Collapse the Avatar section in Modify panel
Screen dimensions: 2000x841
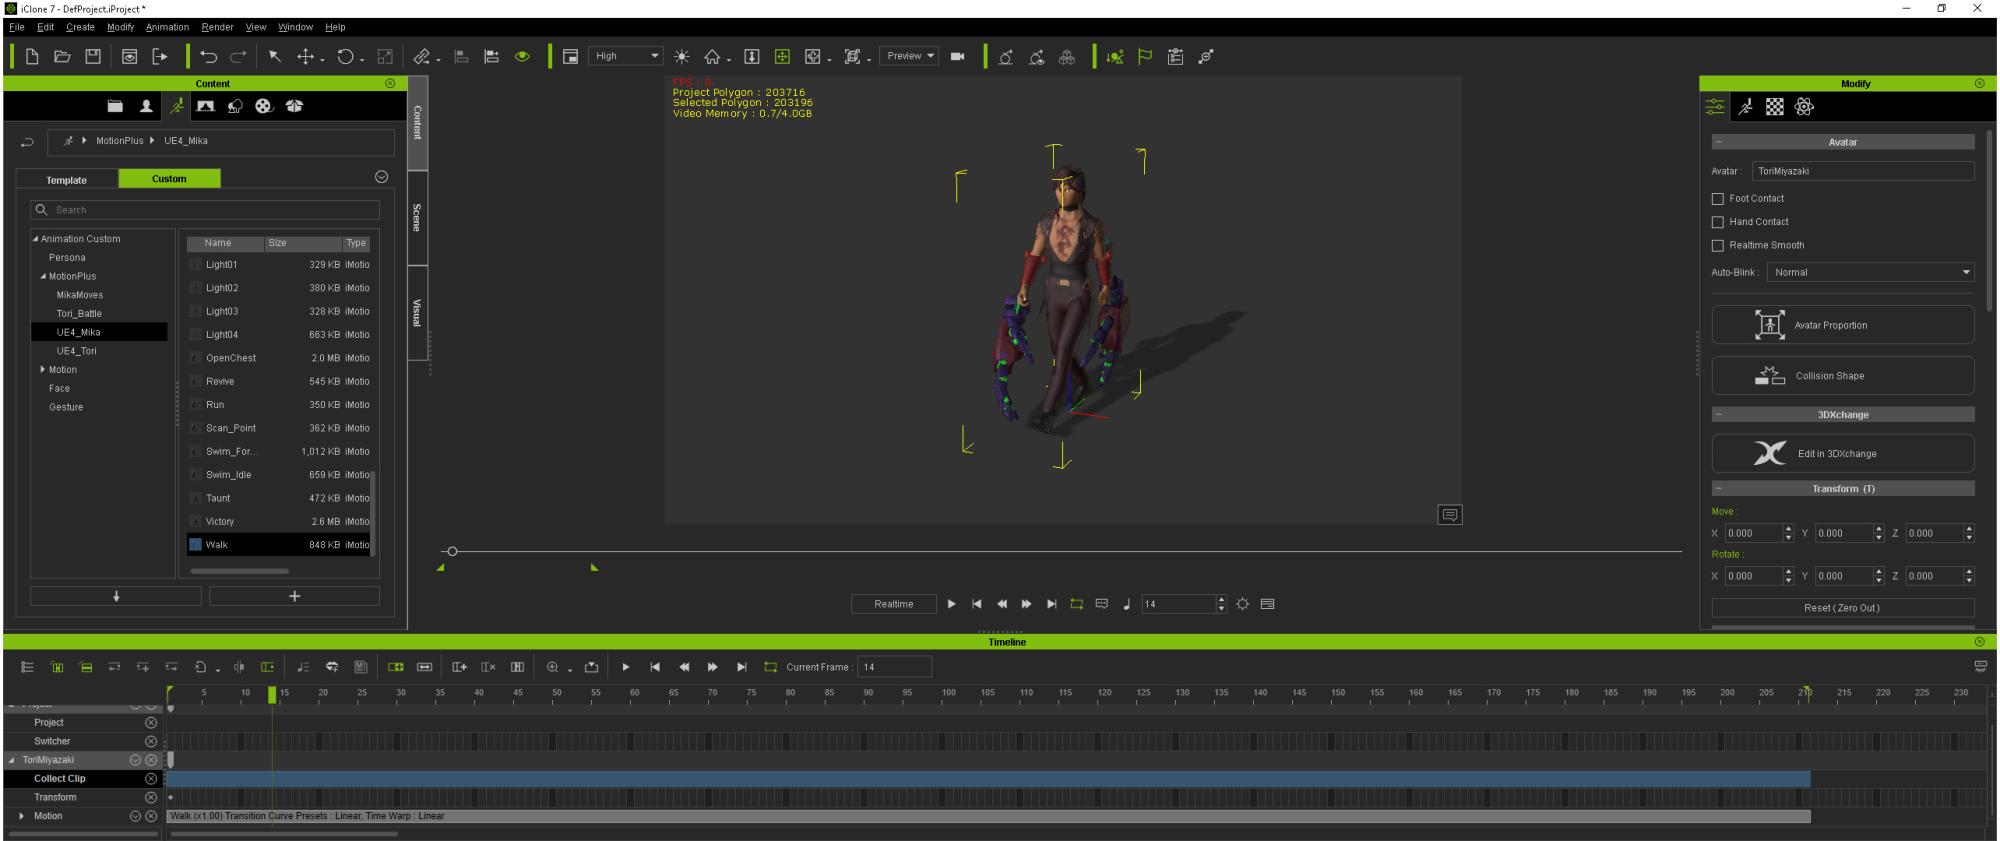tap(1719, 142)
